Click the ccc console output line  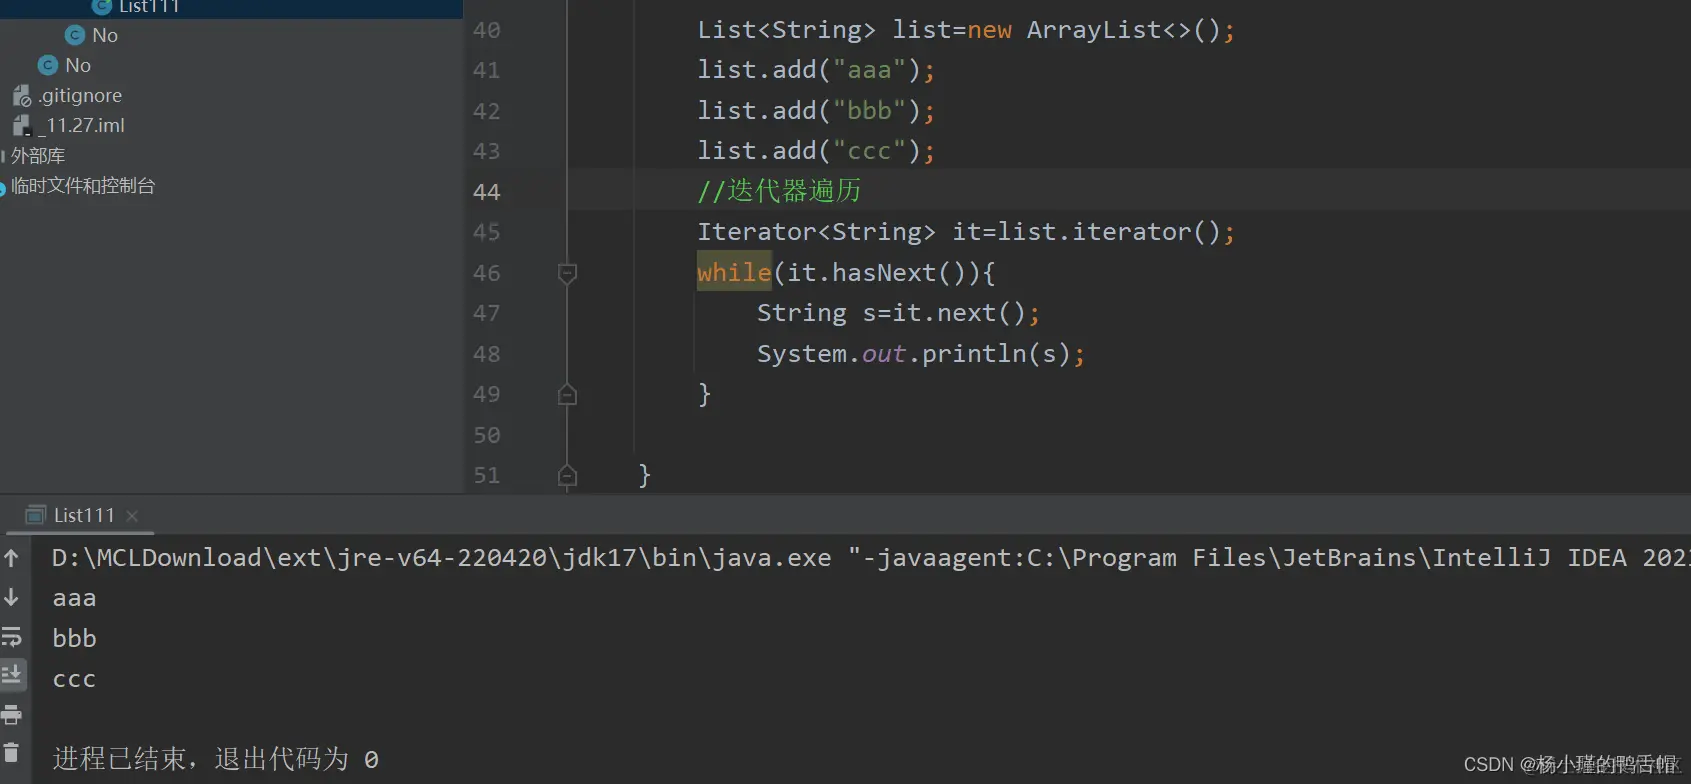tap(74, 679)
